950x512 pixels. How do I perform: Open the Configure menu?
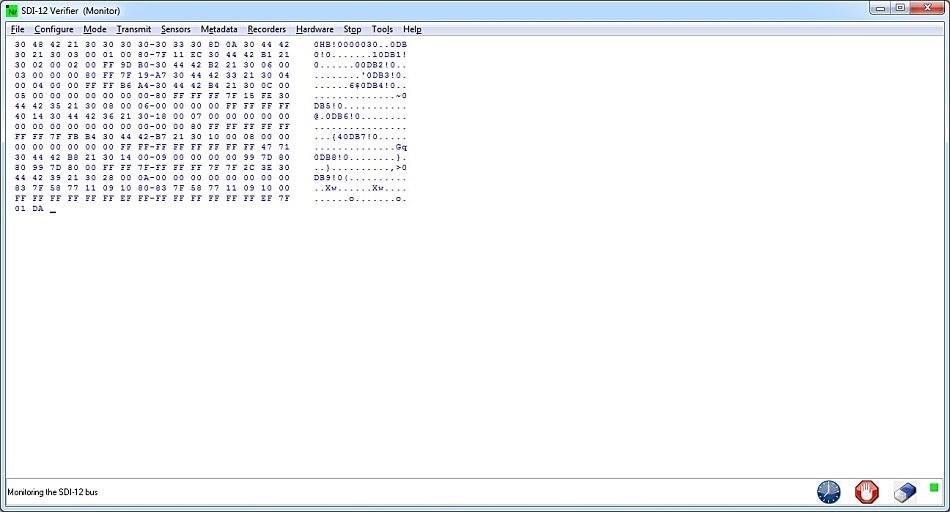54,29
